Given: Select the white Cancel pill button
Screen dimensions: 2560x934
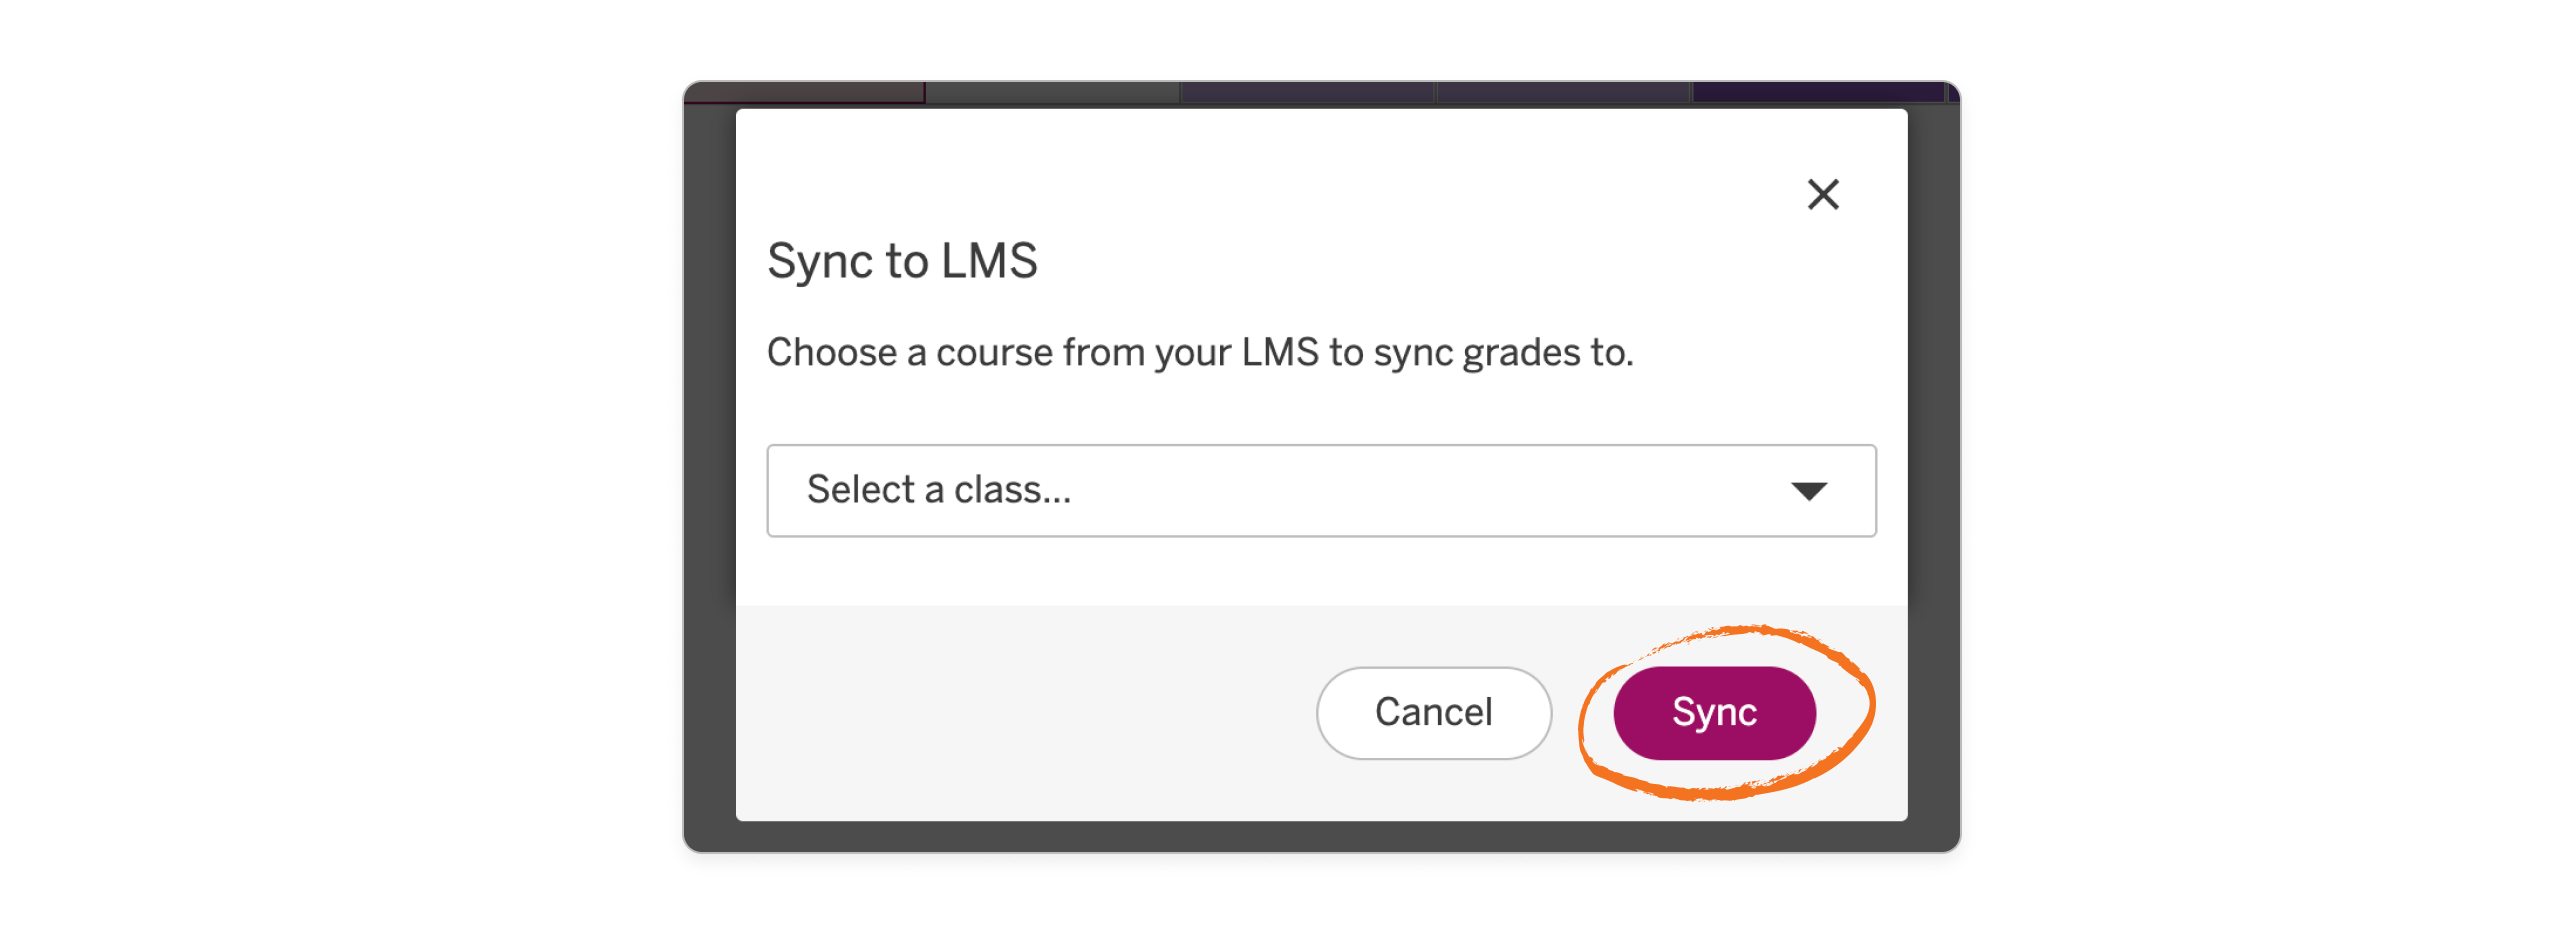Looking at the screenshot, I should tap(1433, 712).
